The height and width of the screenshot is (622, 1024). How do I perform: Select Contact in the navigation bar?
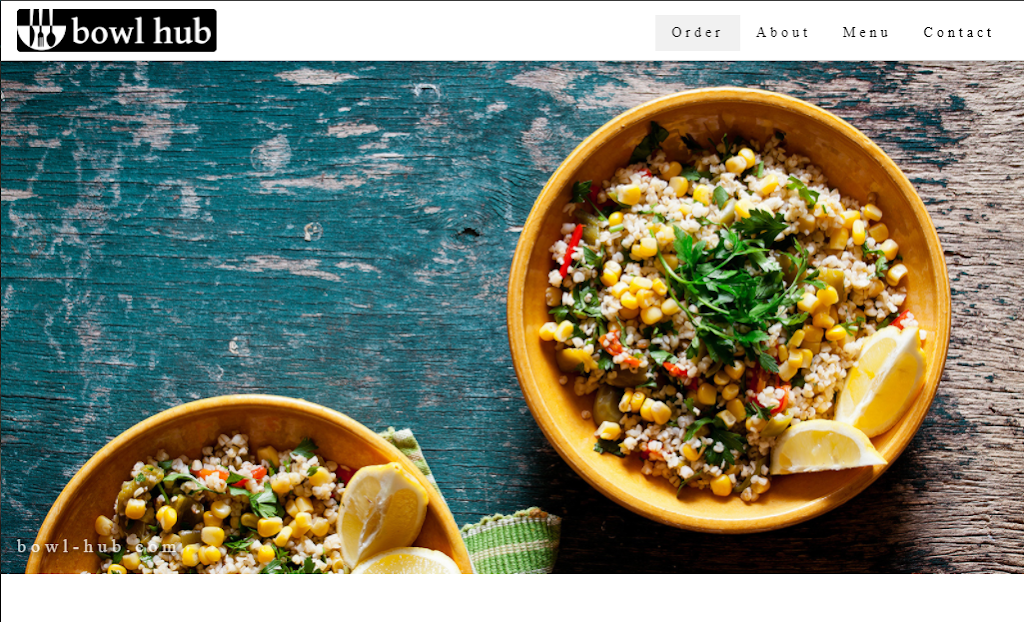point(958,33)
